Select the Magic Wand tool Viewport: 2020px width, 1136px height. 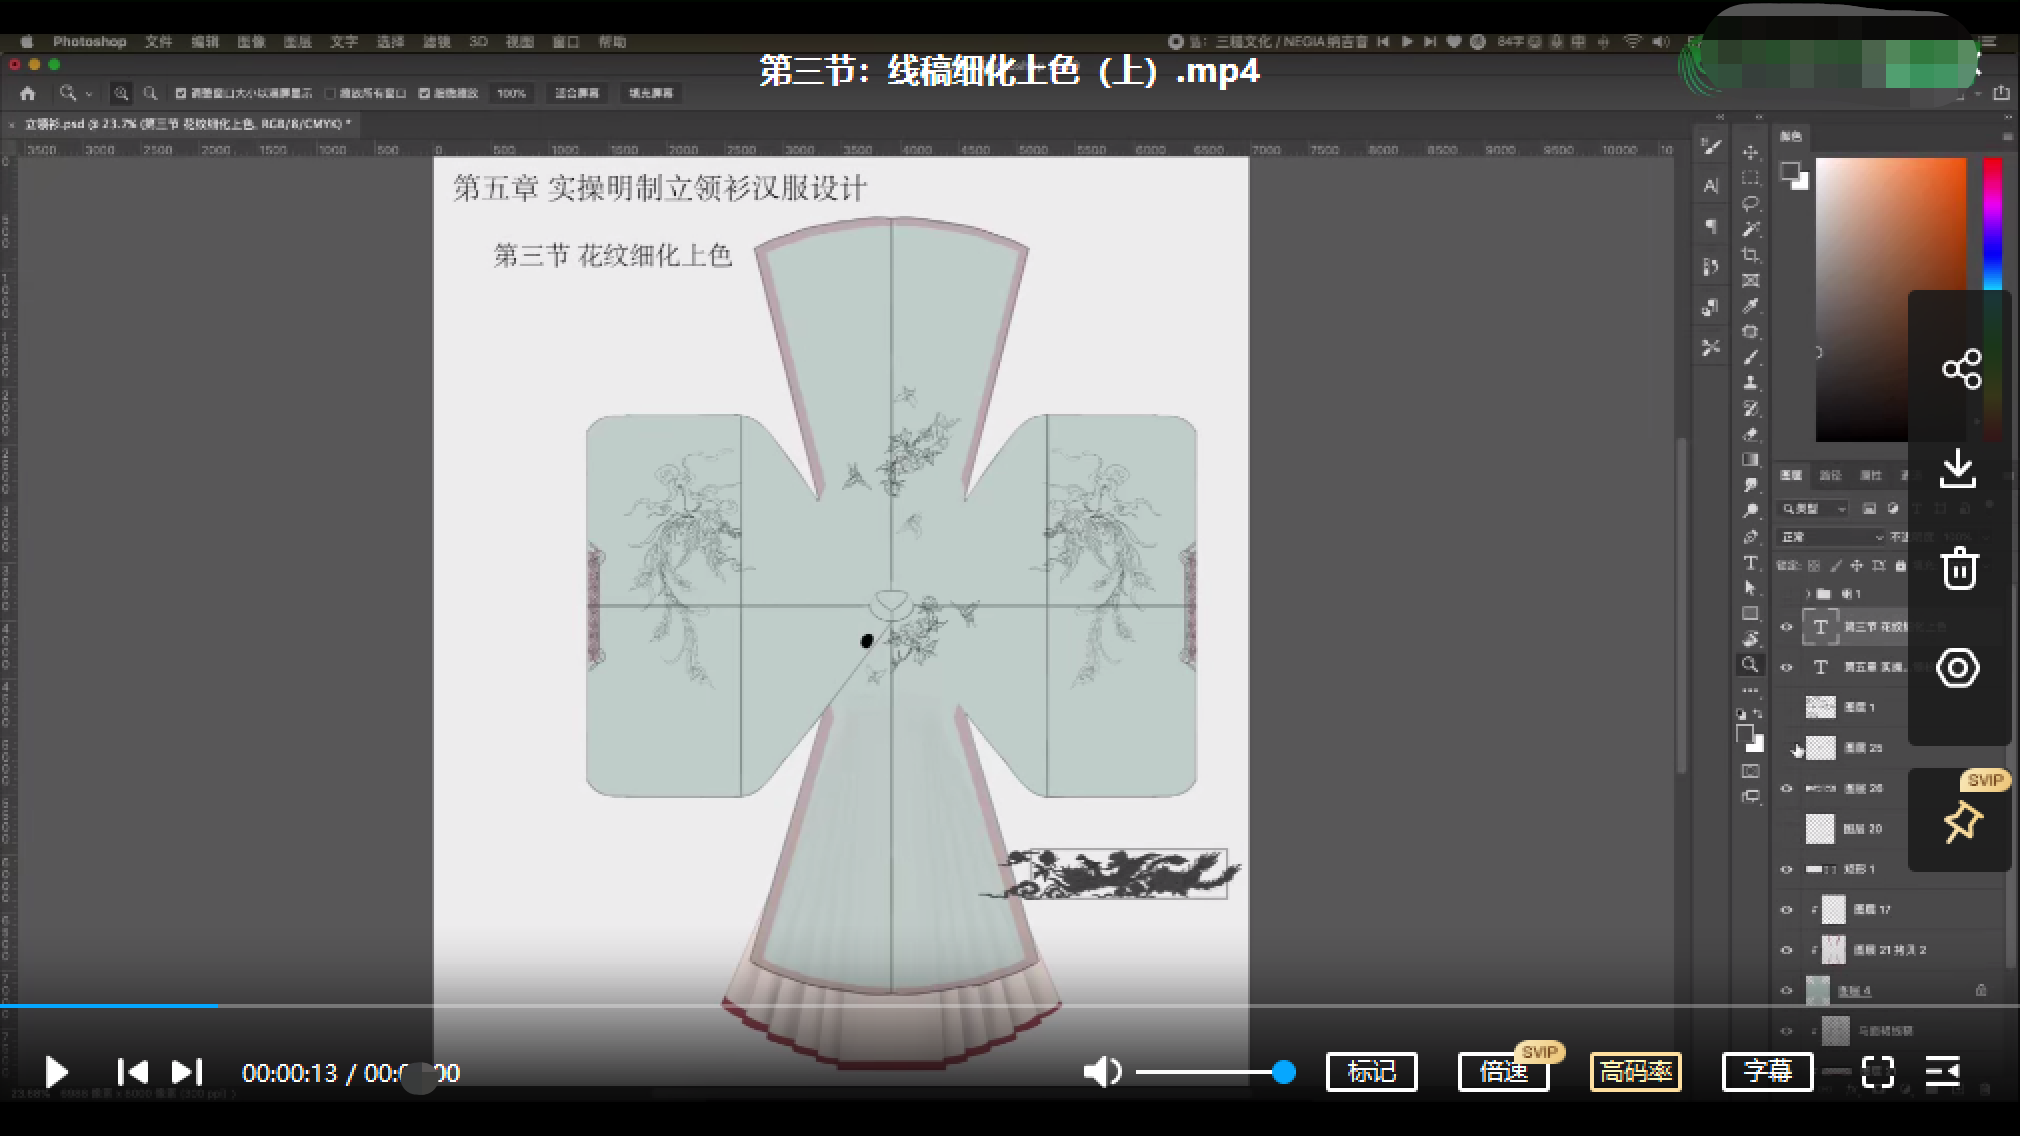(1750, 229)
